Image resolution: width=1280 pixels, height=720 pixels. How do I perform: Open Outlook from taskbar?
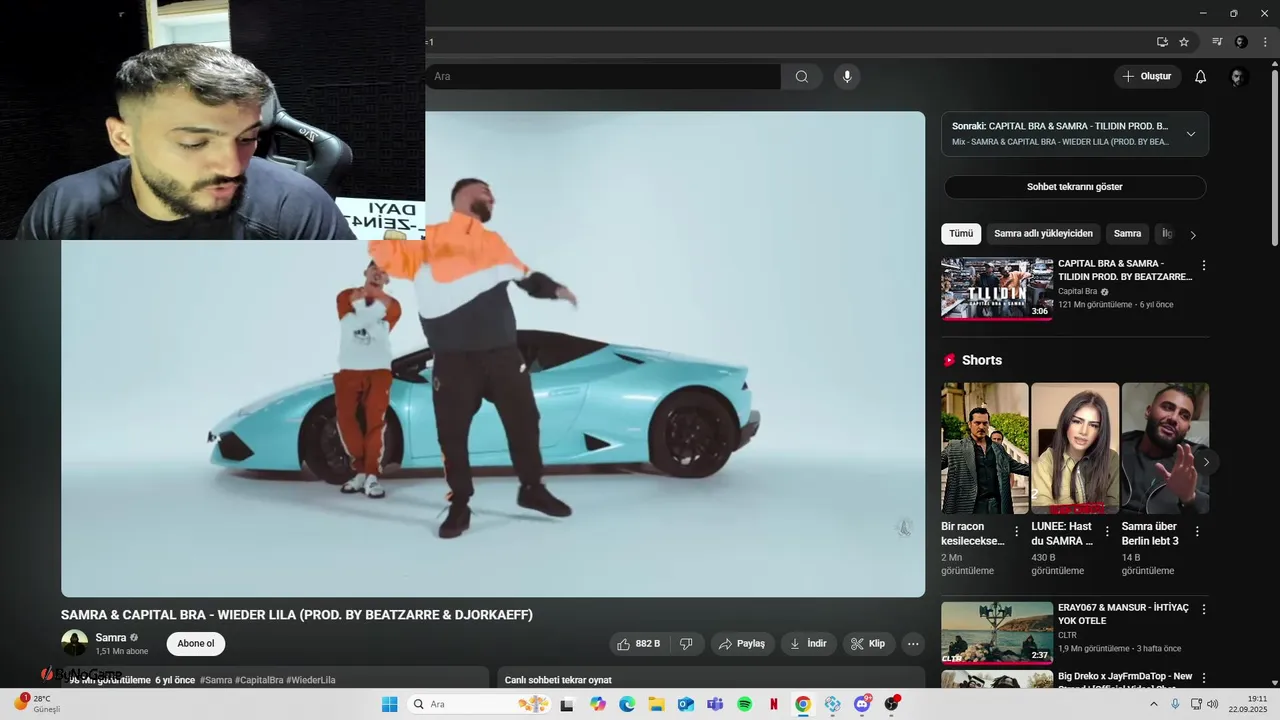(685, 704)
